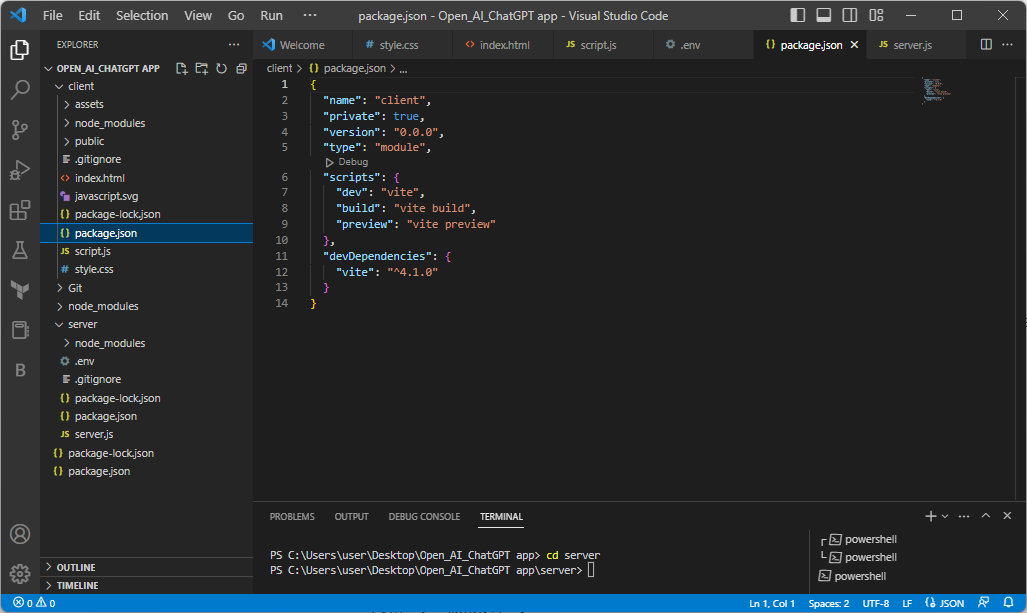Open .env file in the server folder

(84, 361)
